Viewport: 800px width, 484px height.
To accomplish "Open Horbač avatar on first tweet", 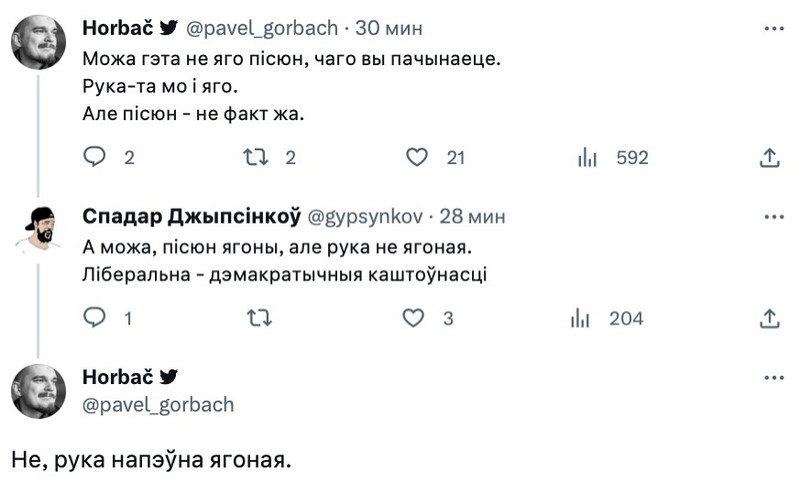I will [38, 42].
